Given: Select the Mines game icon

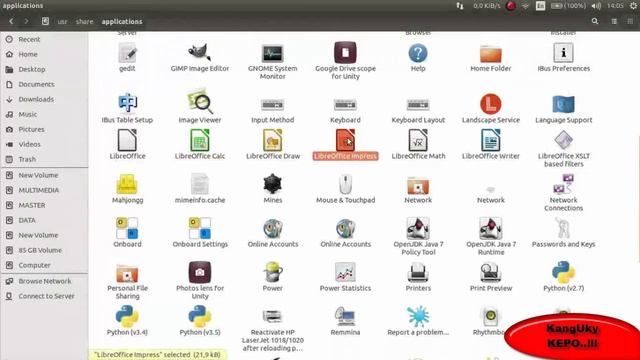Looking at the screenshot, I should pos(272,184).
